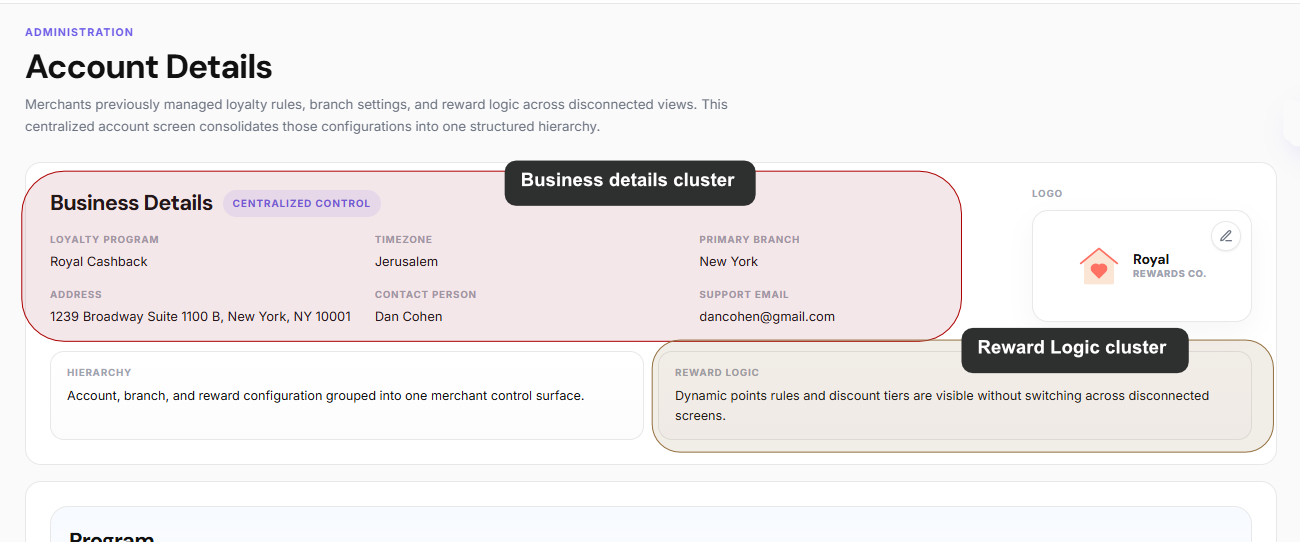1300x542 pixels.
Task: Click the 'Logo' label above logo card
Action: point(1047,193)
